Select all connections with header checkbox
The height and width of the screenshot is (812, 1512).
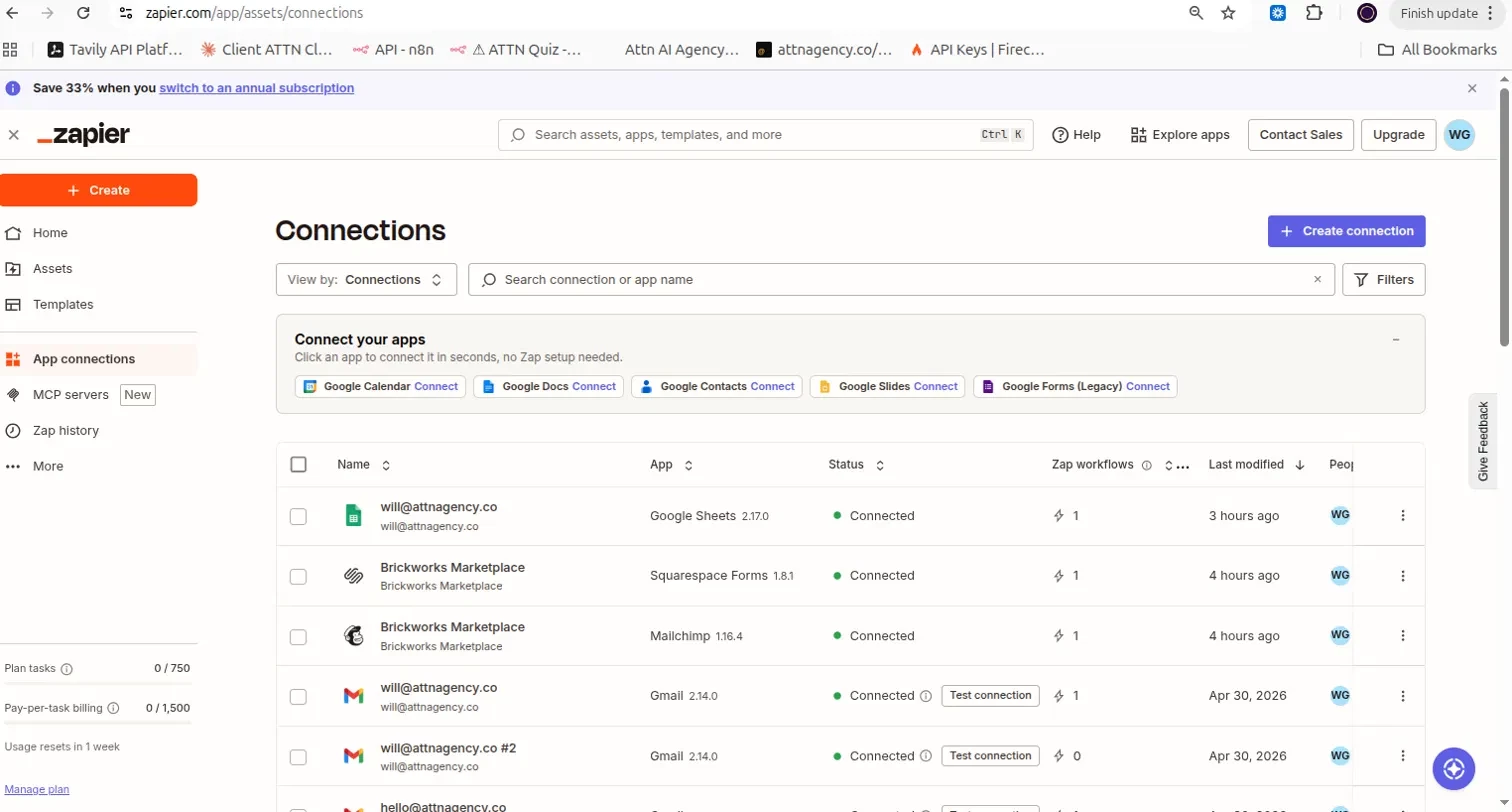(x=298, y=464)
